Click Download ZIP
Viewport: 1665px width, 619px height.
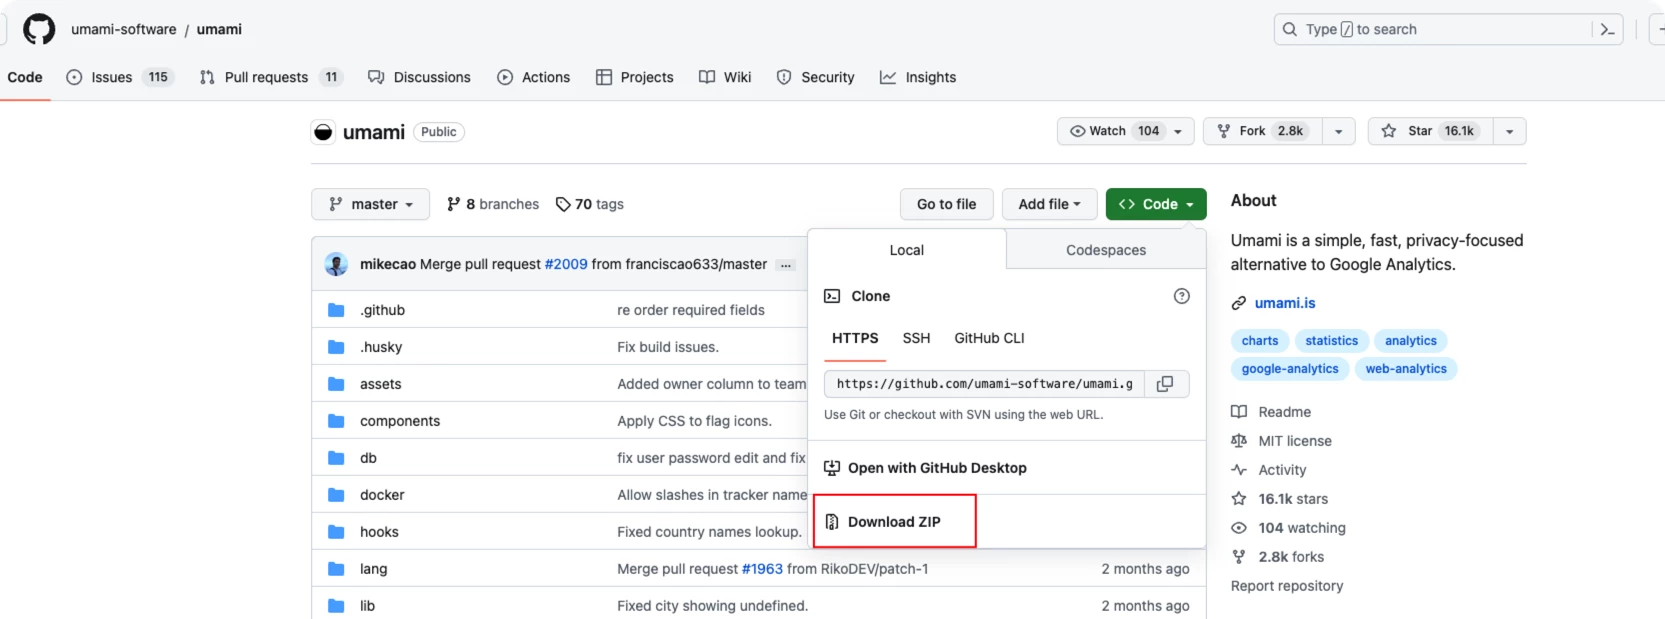[x=893, y=521]
